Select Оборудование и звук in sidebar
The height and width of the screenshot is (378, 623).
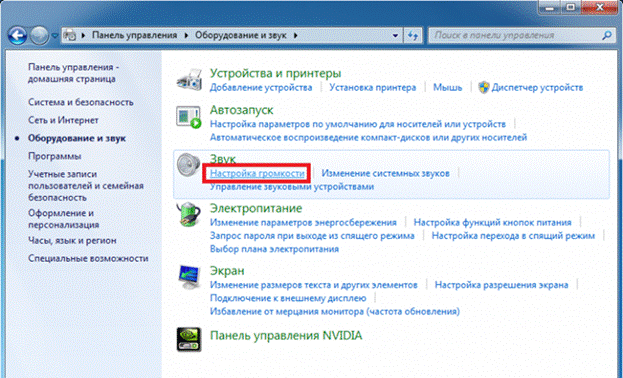[77, 138]
